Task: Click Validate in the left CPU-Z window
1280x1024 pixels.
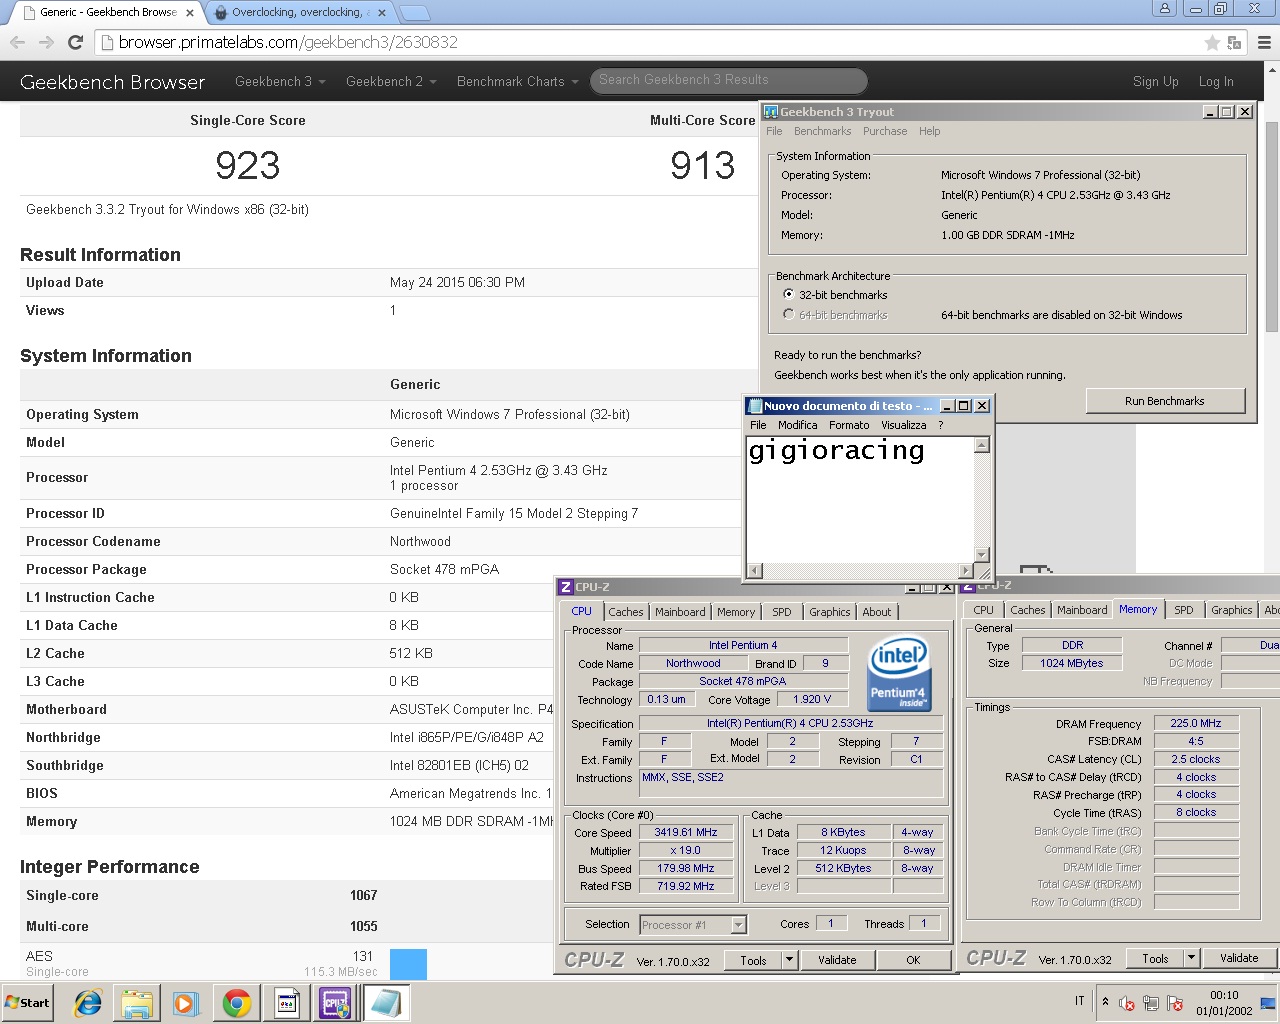Action: pyautogui.click(x=837, y=960)
